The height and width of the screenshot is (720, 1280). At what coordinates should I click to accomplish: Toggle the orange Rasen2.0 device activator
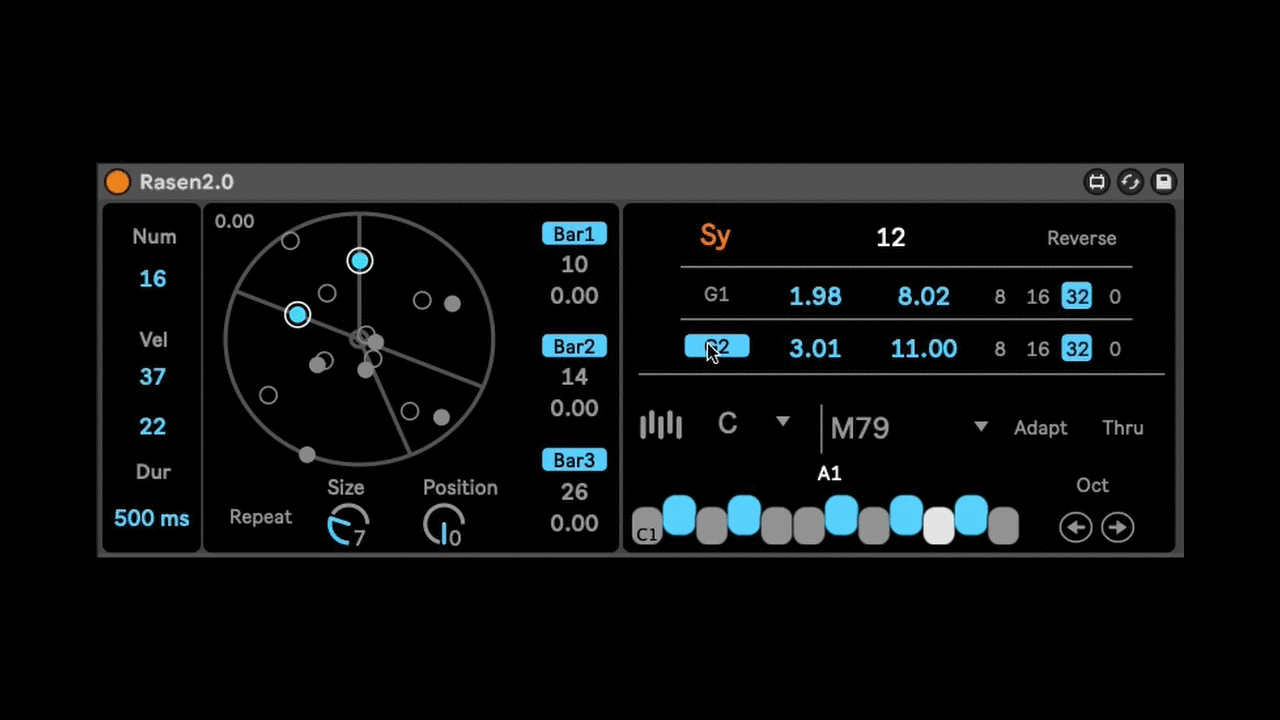(118, 182)
